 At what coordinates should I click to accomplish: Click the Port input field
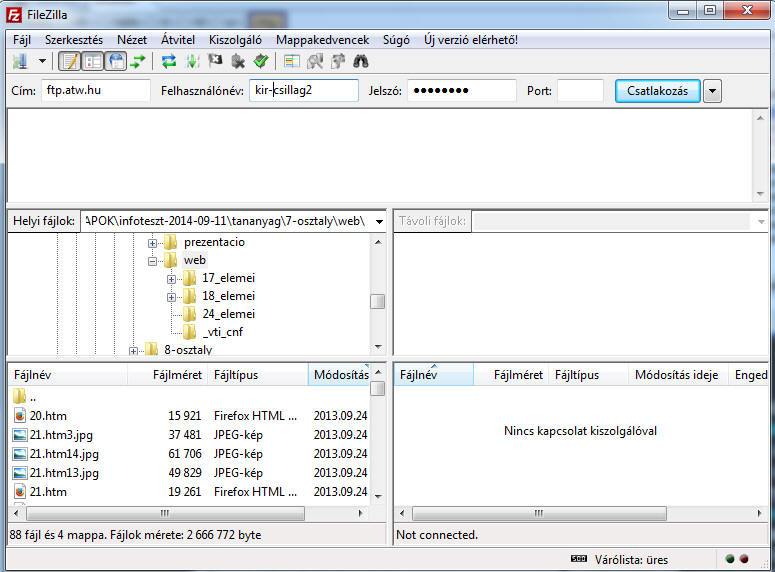tap(580, 90)
